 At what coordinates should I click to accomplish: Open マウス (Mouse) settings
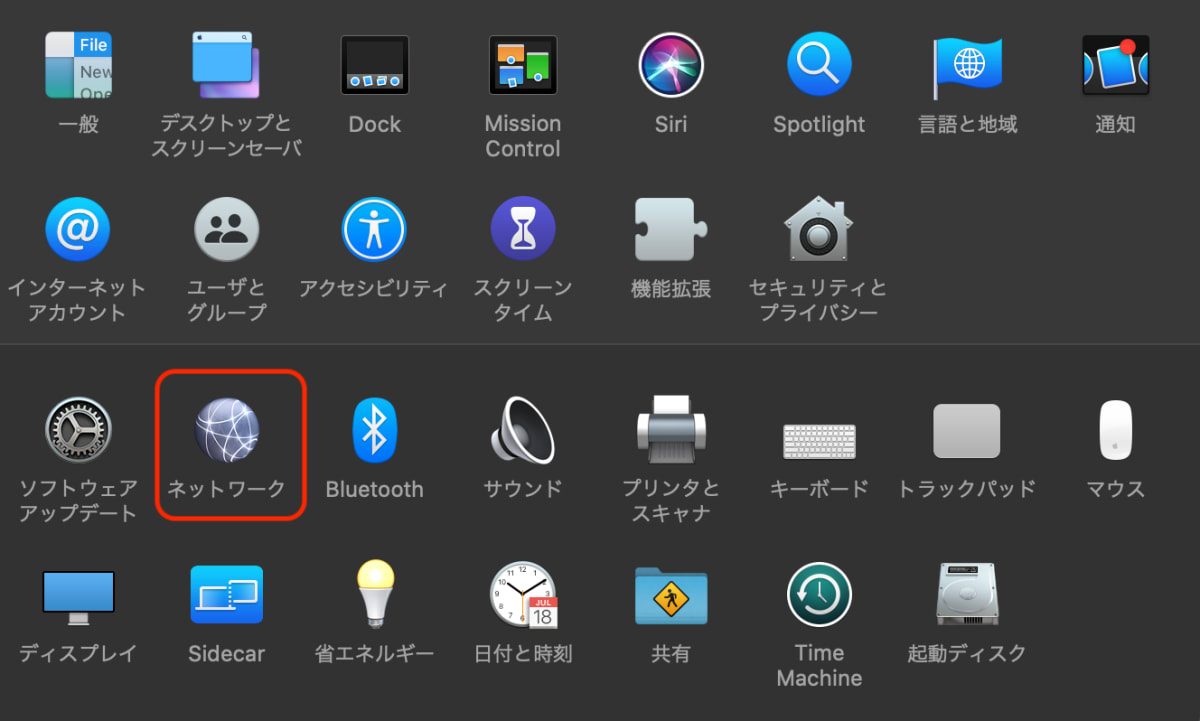pyautogui.click(x=1115, y=430)
